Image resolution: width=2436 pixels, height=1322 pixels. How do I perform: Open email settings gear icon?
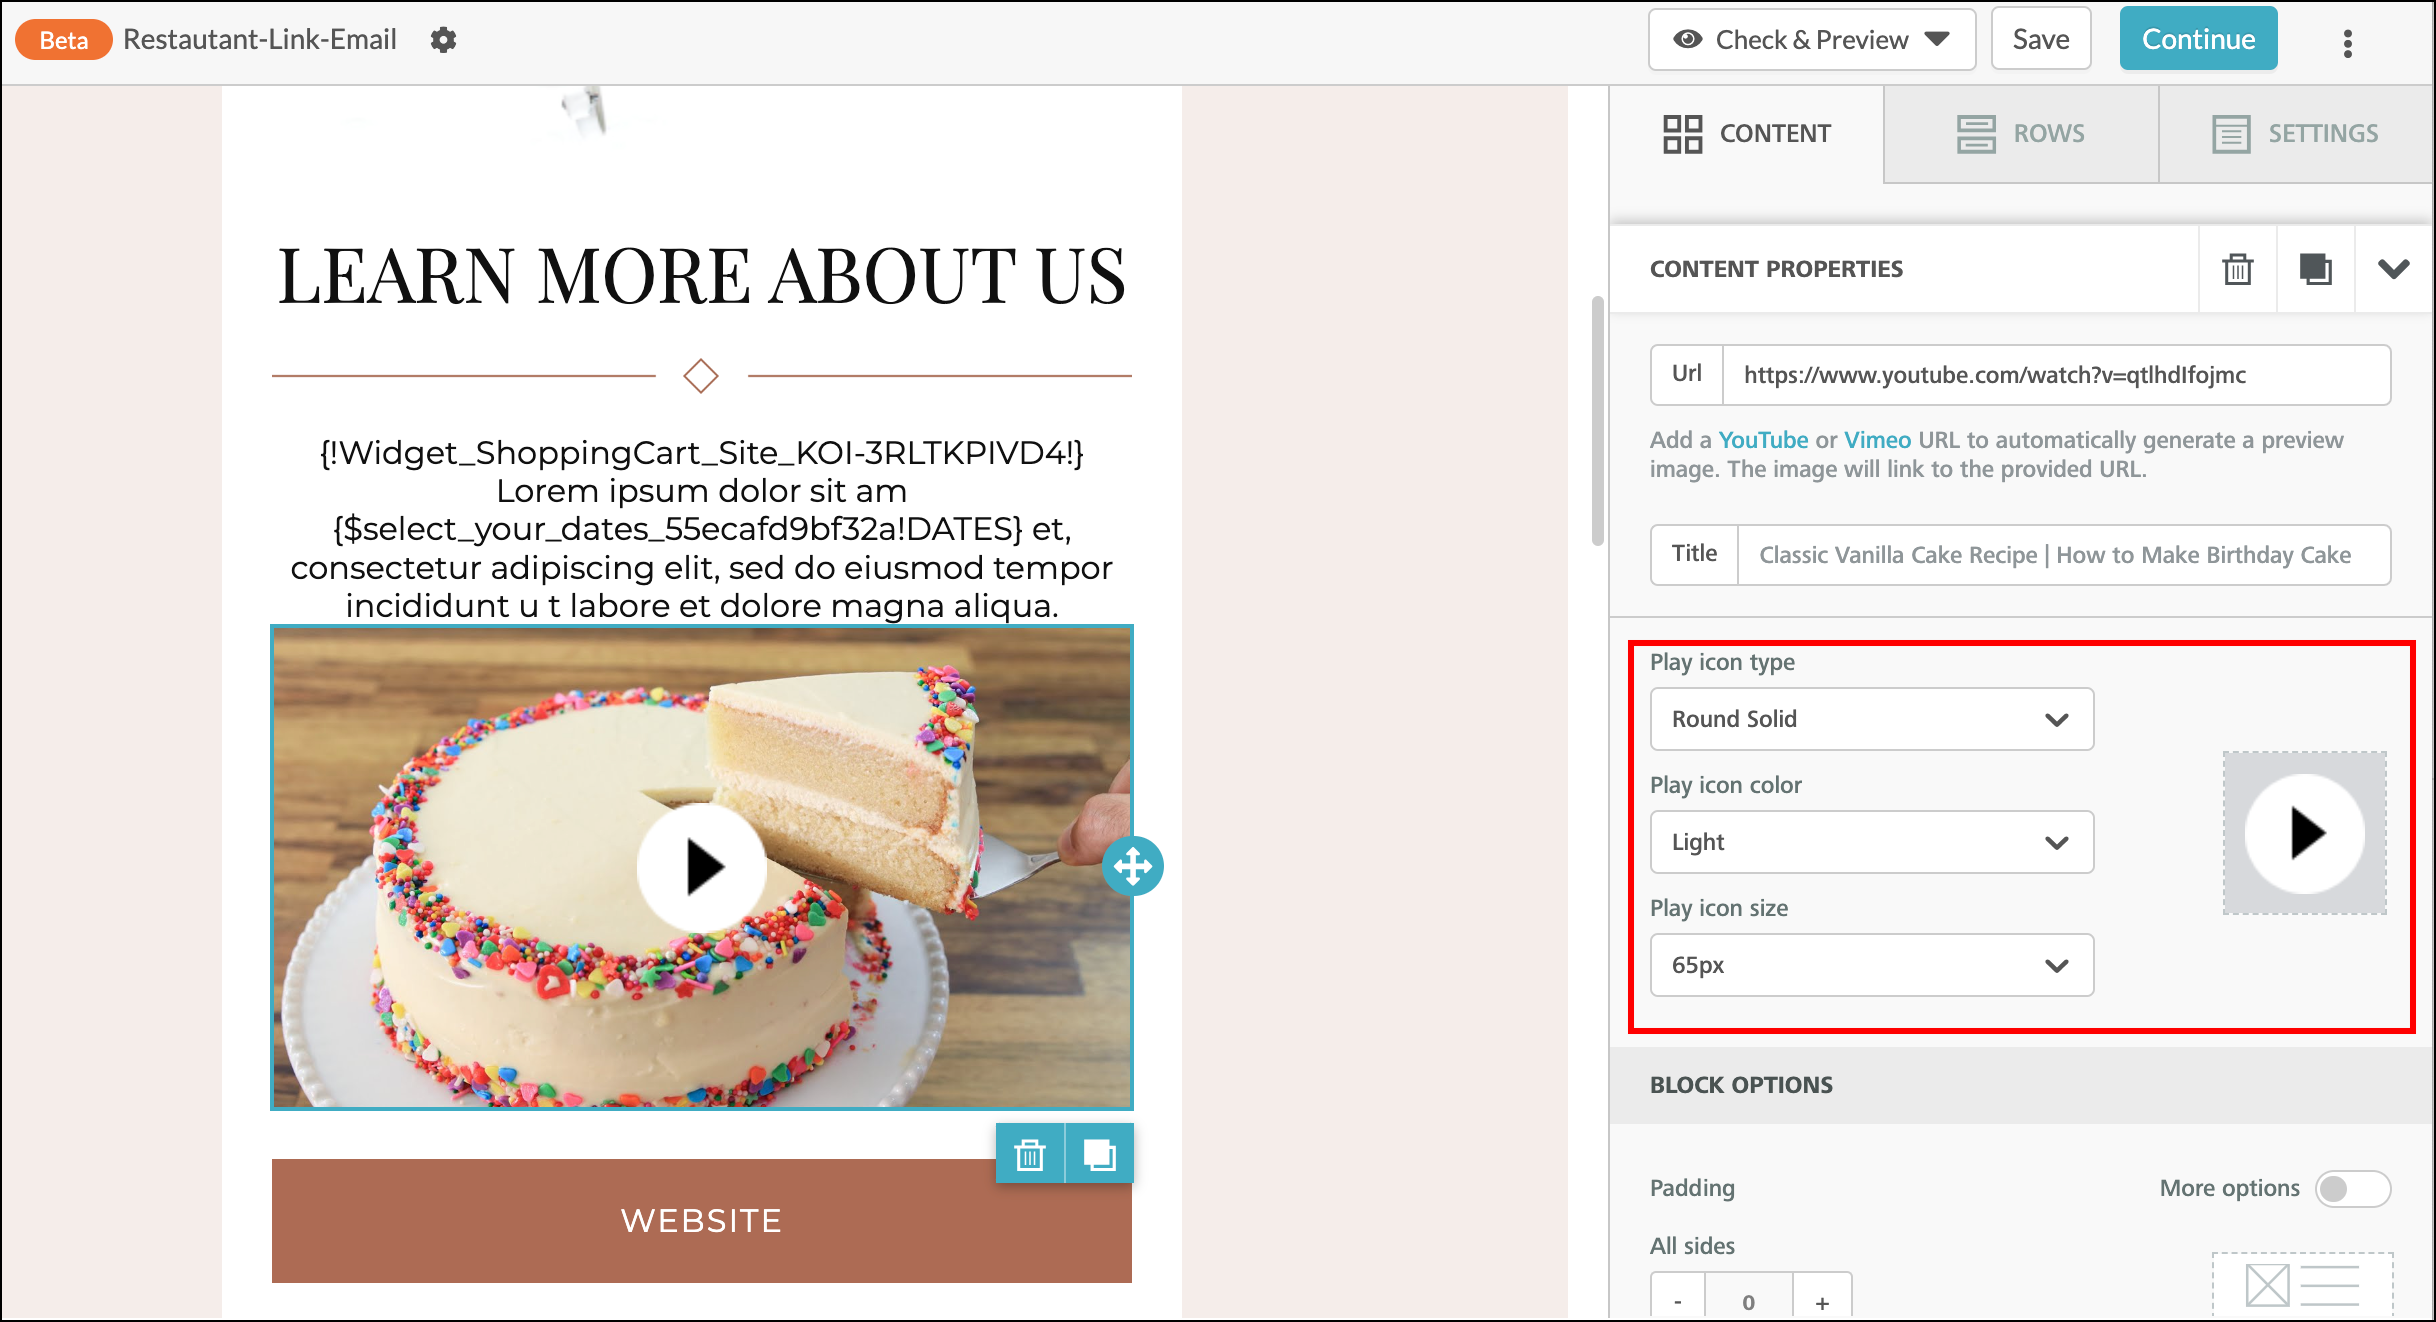(x=443, y=40)
